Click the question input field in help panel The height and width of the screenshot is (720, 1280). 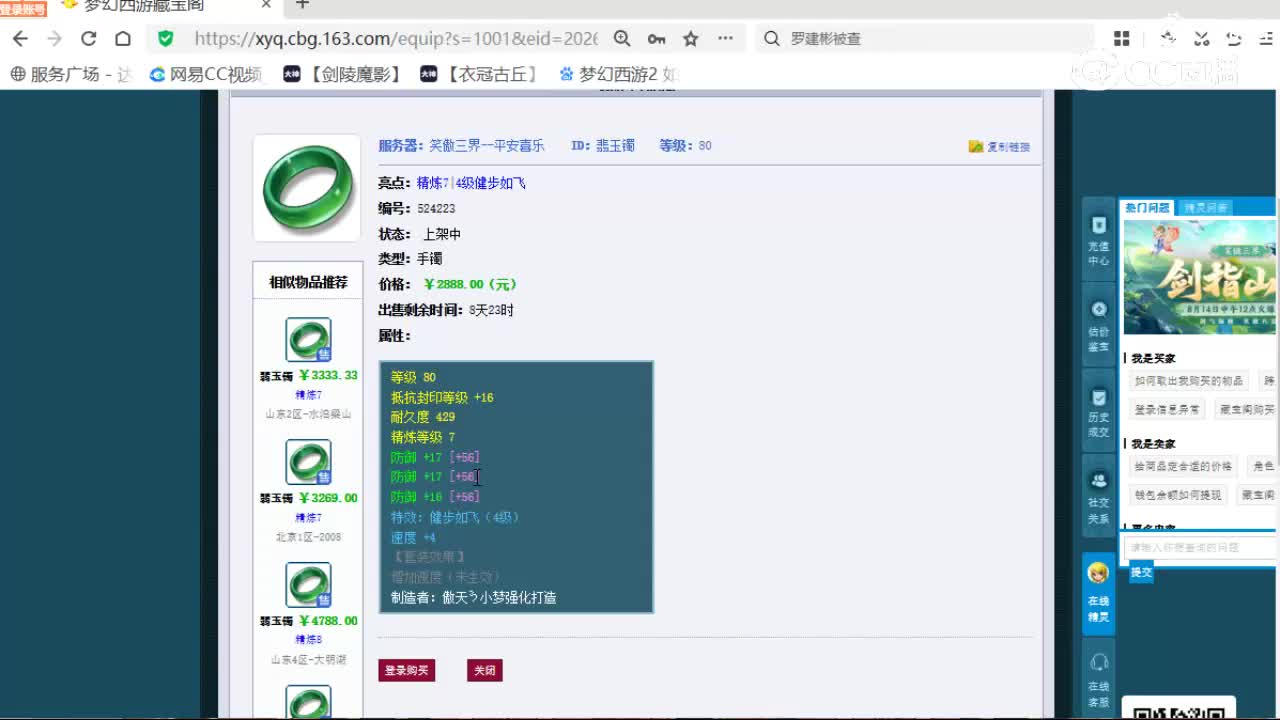1200,548
